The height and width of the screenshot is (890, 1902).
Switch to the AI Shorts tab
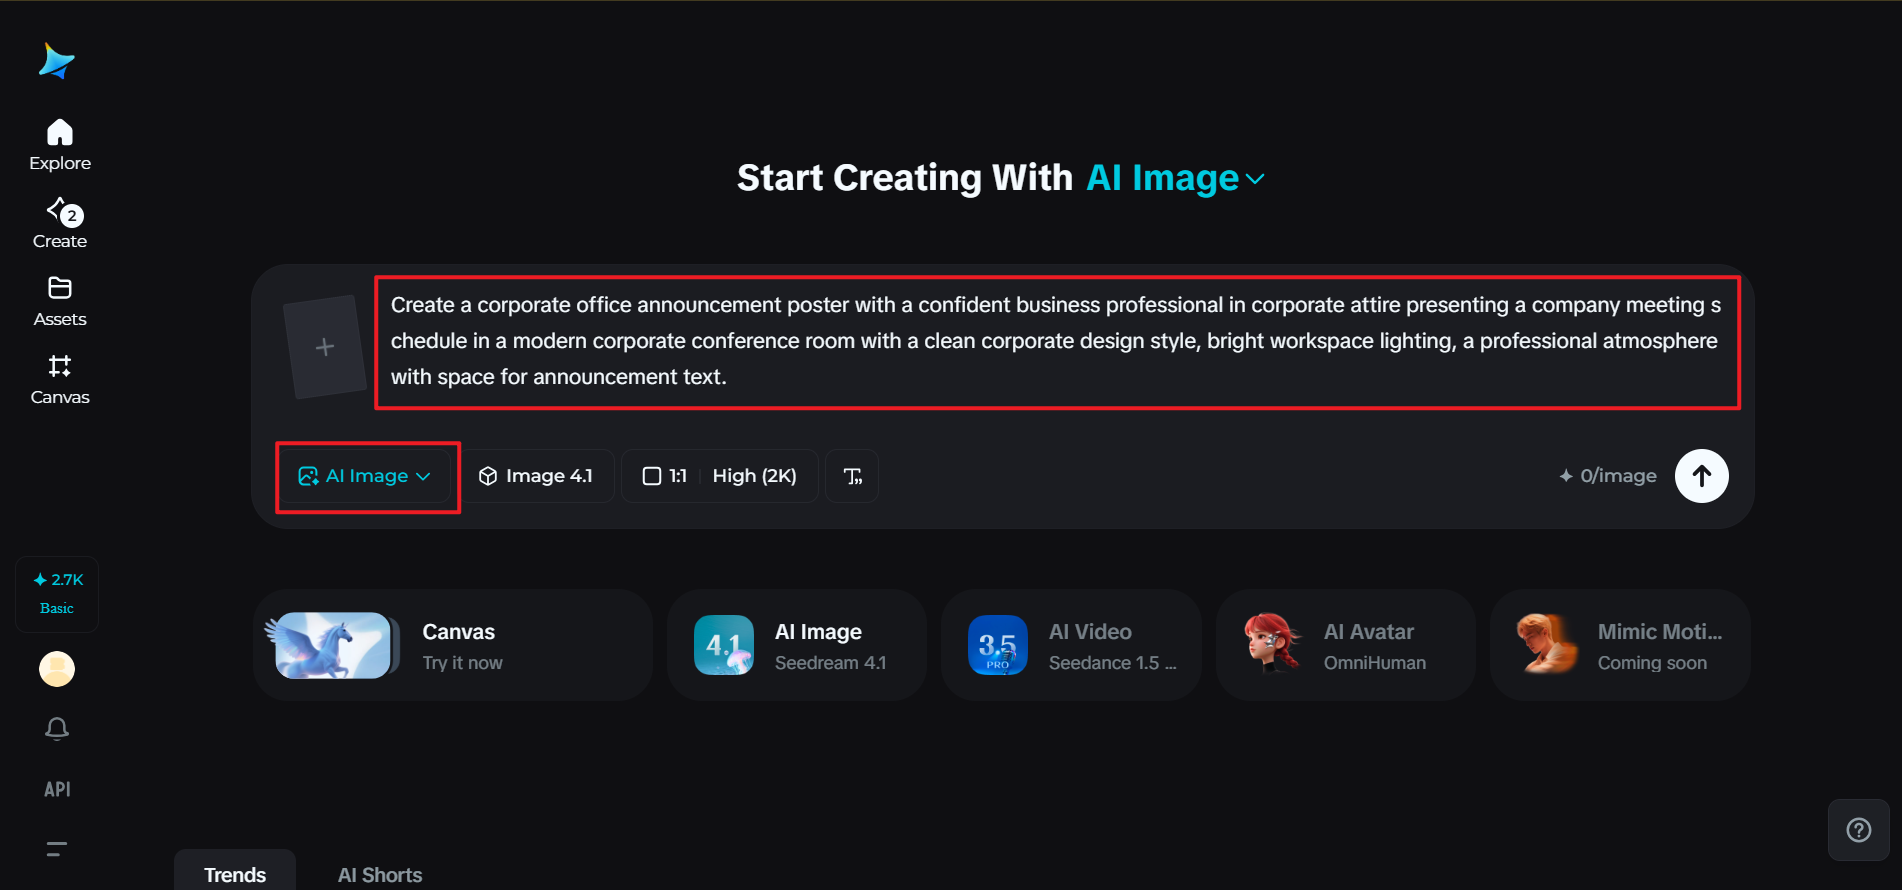coord(380,874)
